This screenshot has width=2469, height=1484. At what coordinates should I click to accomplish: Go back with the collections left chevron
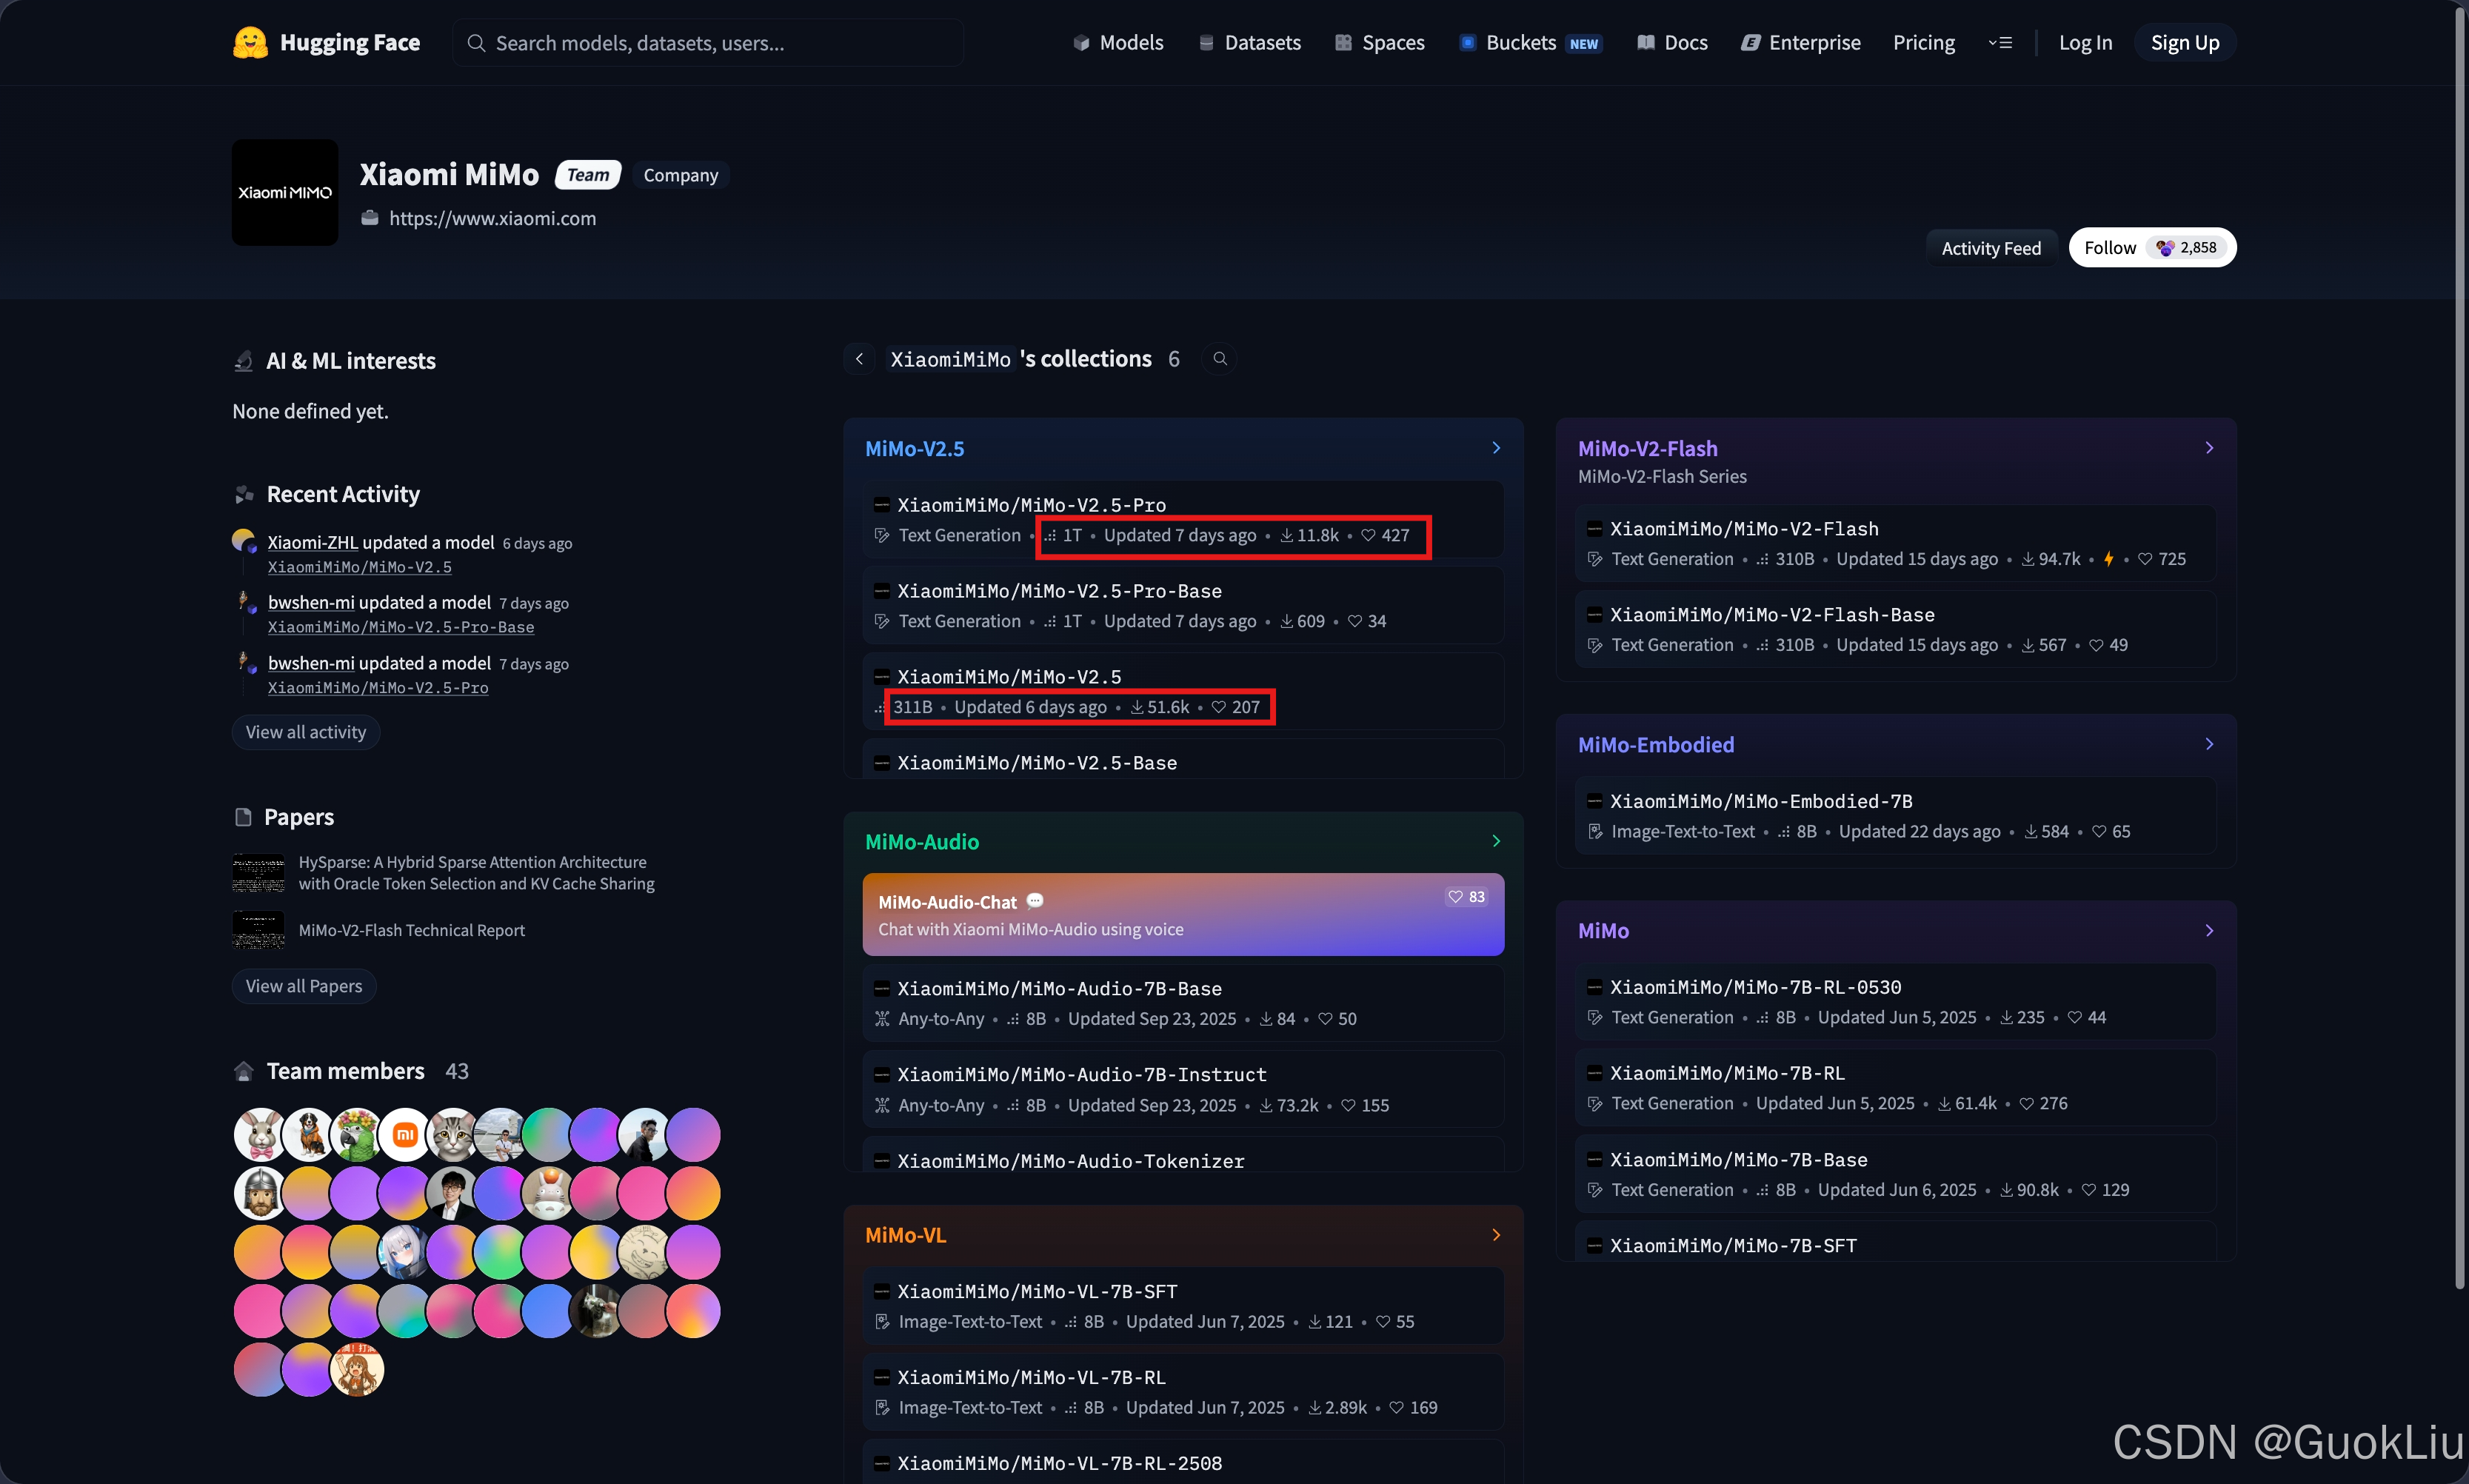tap(859, 359)
